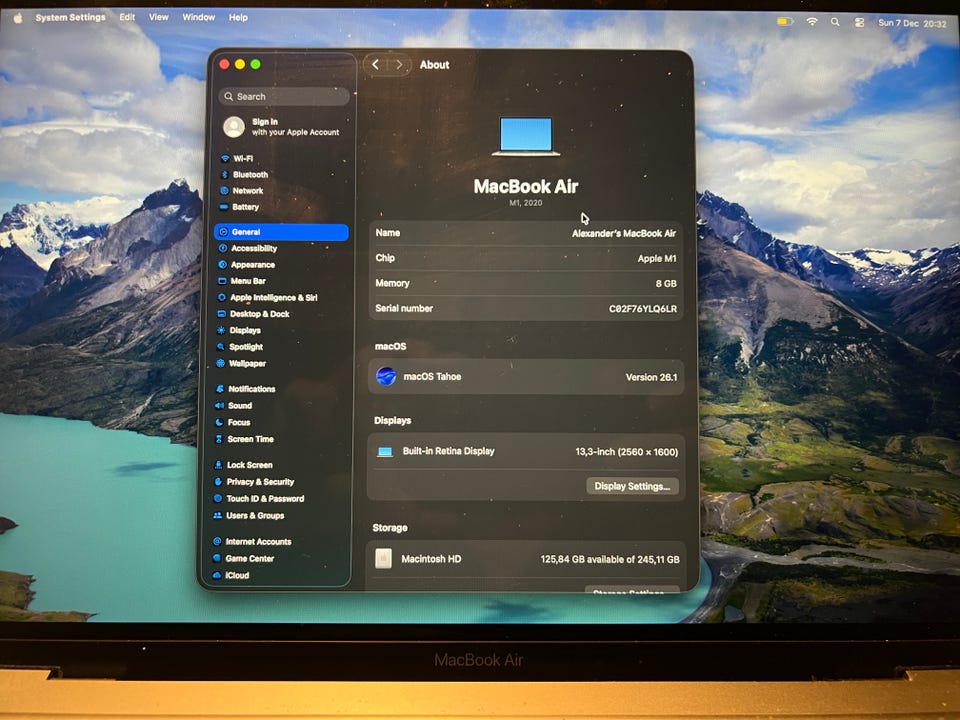Open Internet Accounts settings
Screen dimensions: 960x720
point(252,542)
